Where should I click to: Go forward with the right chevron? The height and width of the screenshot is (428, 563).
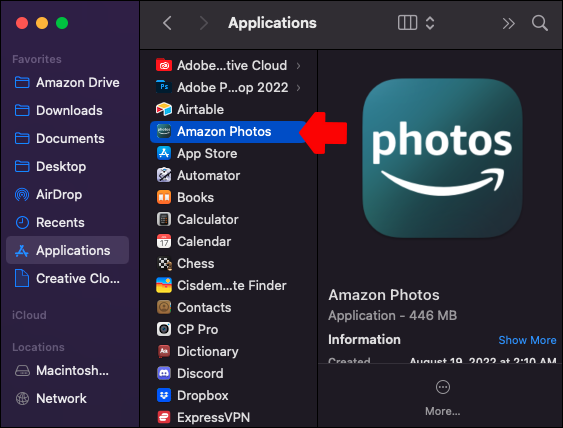pyautogui.click(x=204, y=23)
